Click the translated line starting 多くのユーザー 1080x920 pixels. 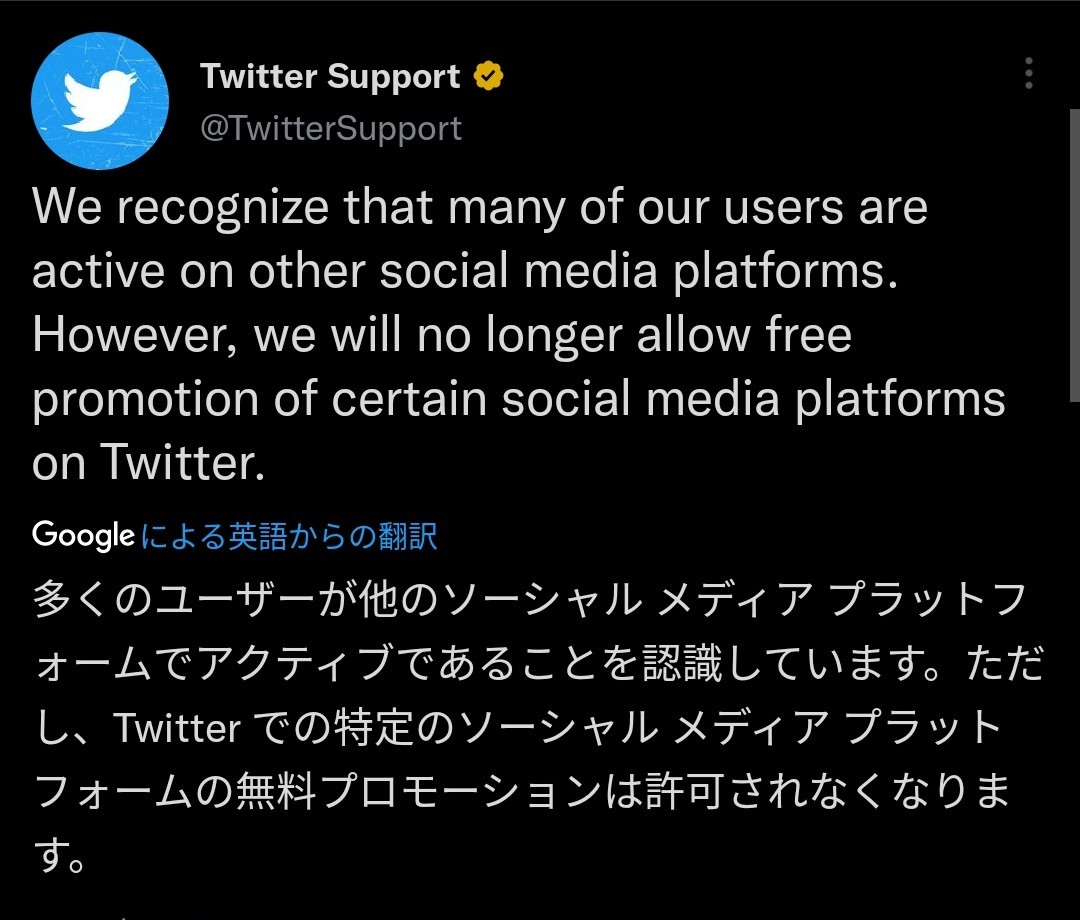(530, 601)
